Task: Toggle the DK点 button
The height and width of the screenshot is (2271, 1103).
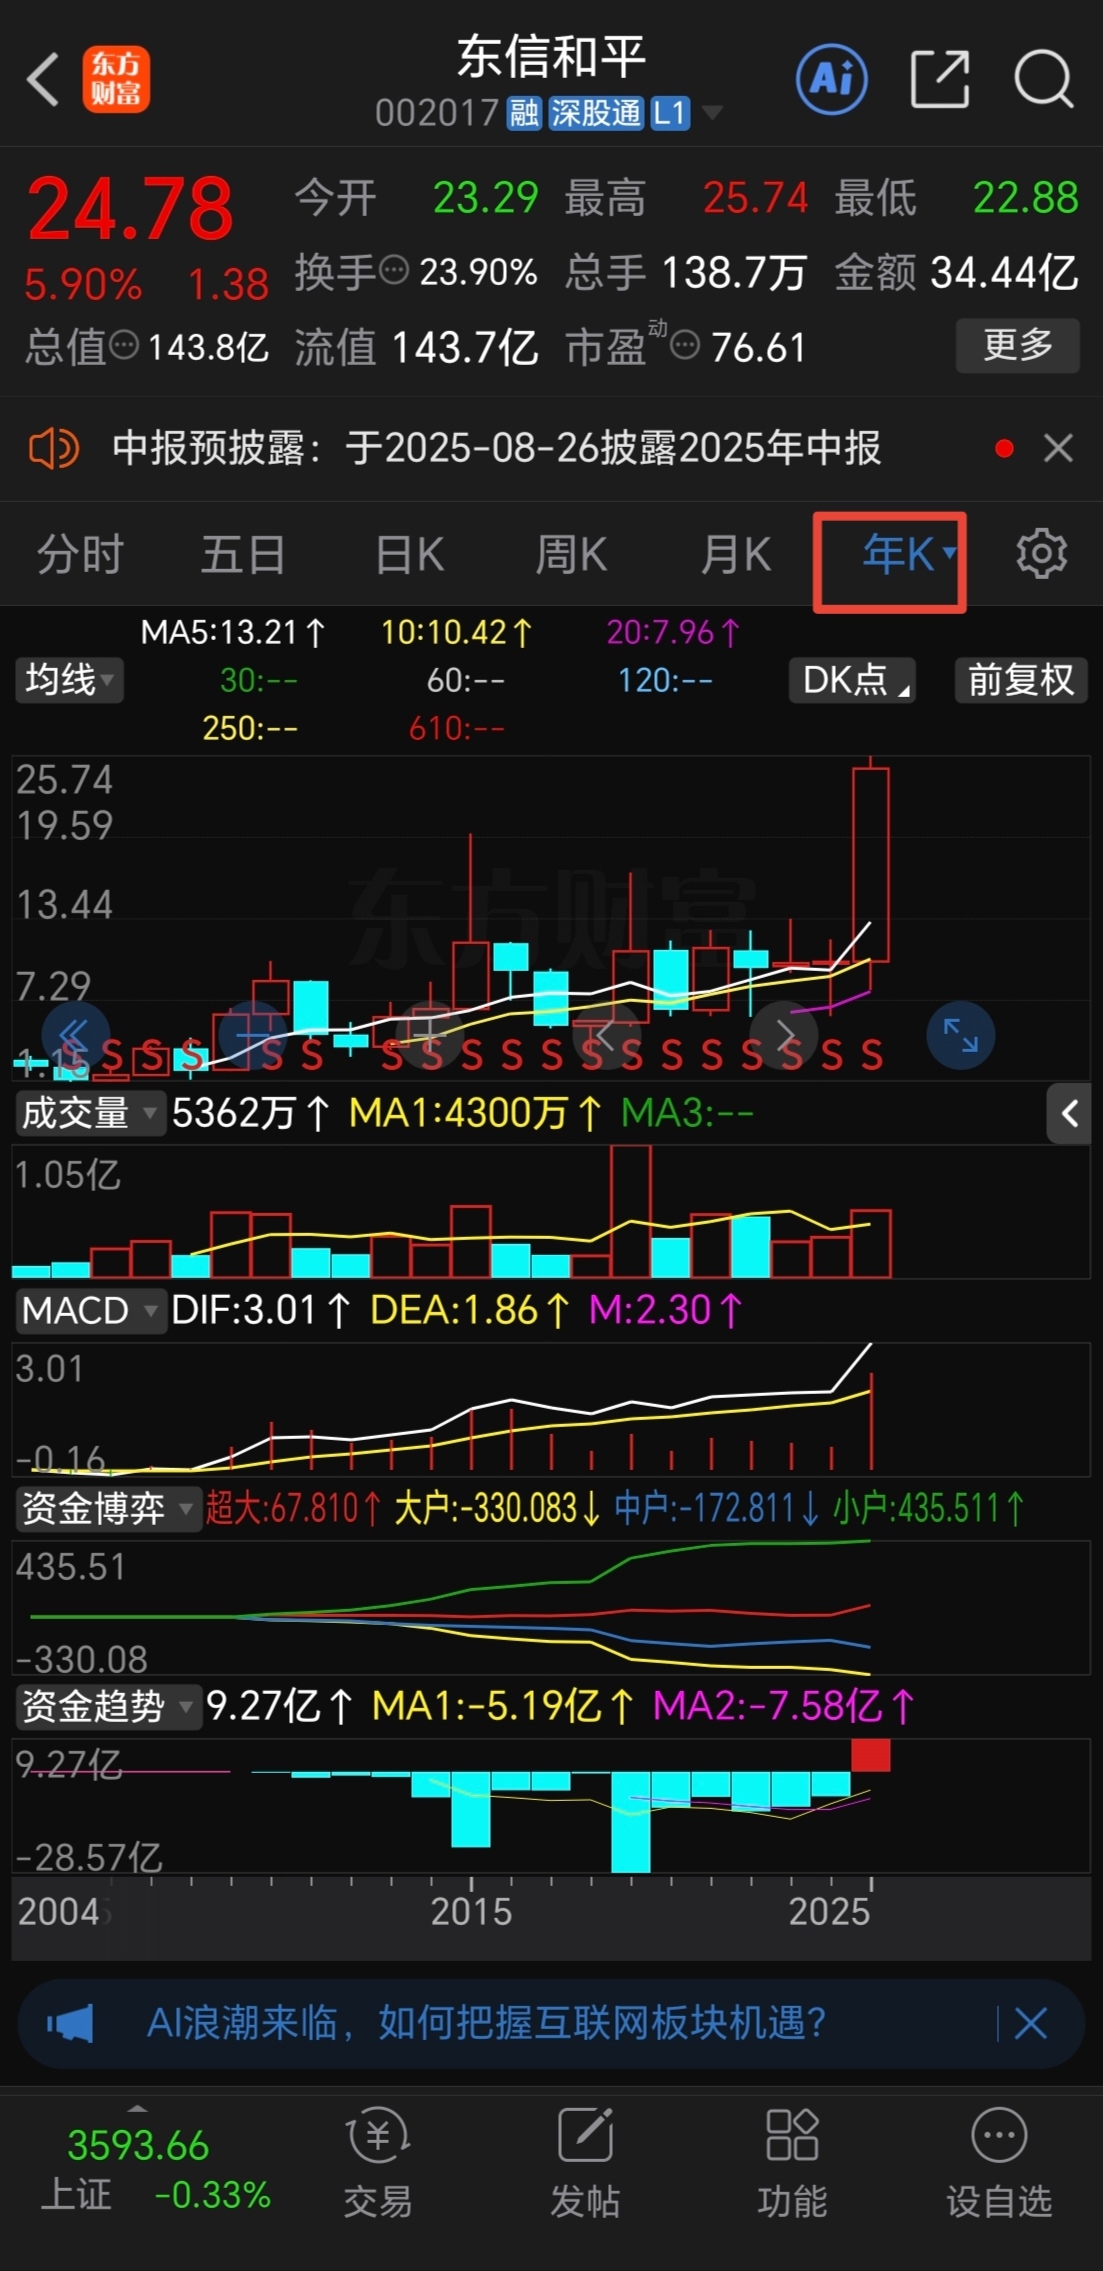Action: click(852, 680)
